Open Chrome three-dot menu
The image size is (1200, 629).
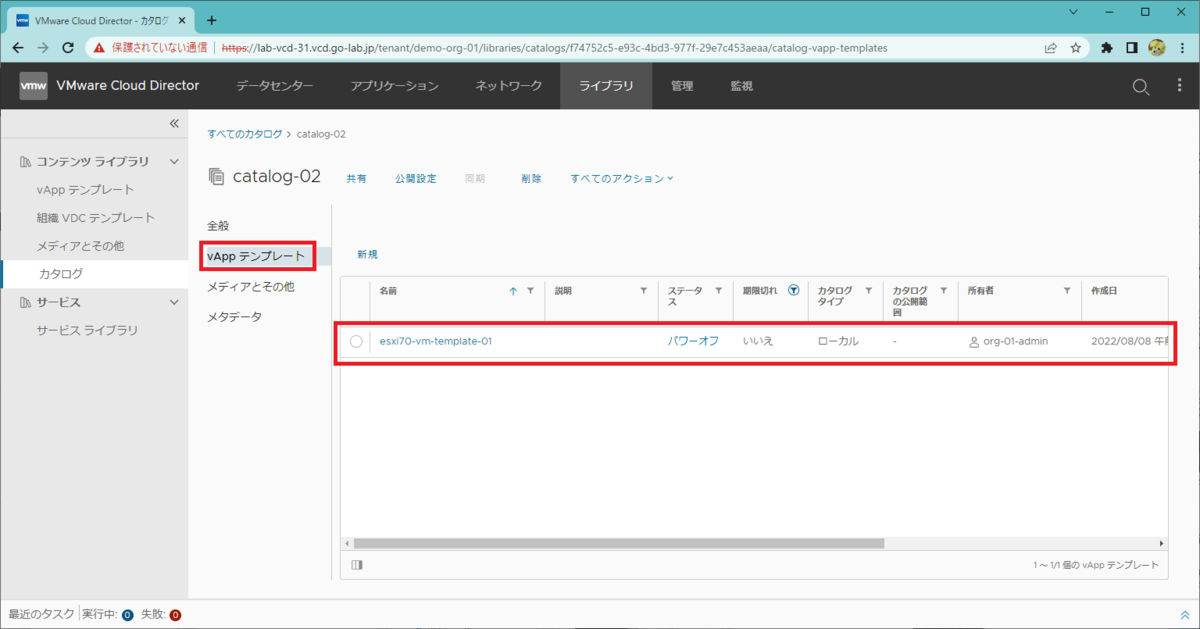pyautogui.click(x=1181, y=47)
